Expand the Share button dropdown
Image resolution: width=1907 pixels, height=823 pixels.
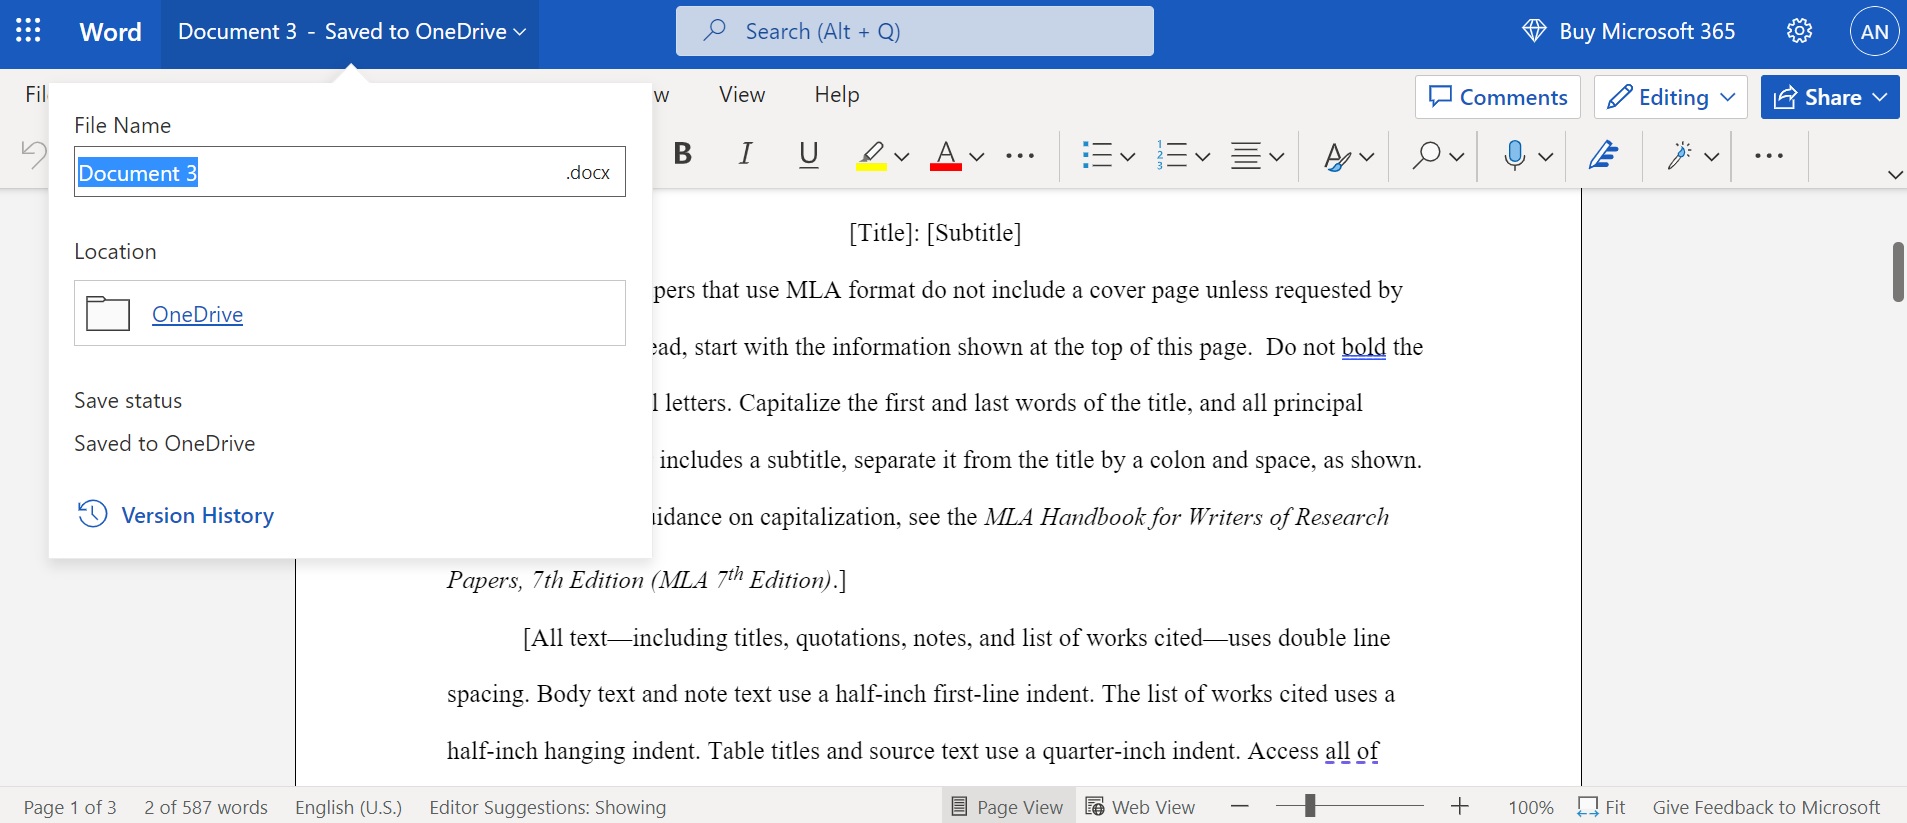[1880, 97]
